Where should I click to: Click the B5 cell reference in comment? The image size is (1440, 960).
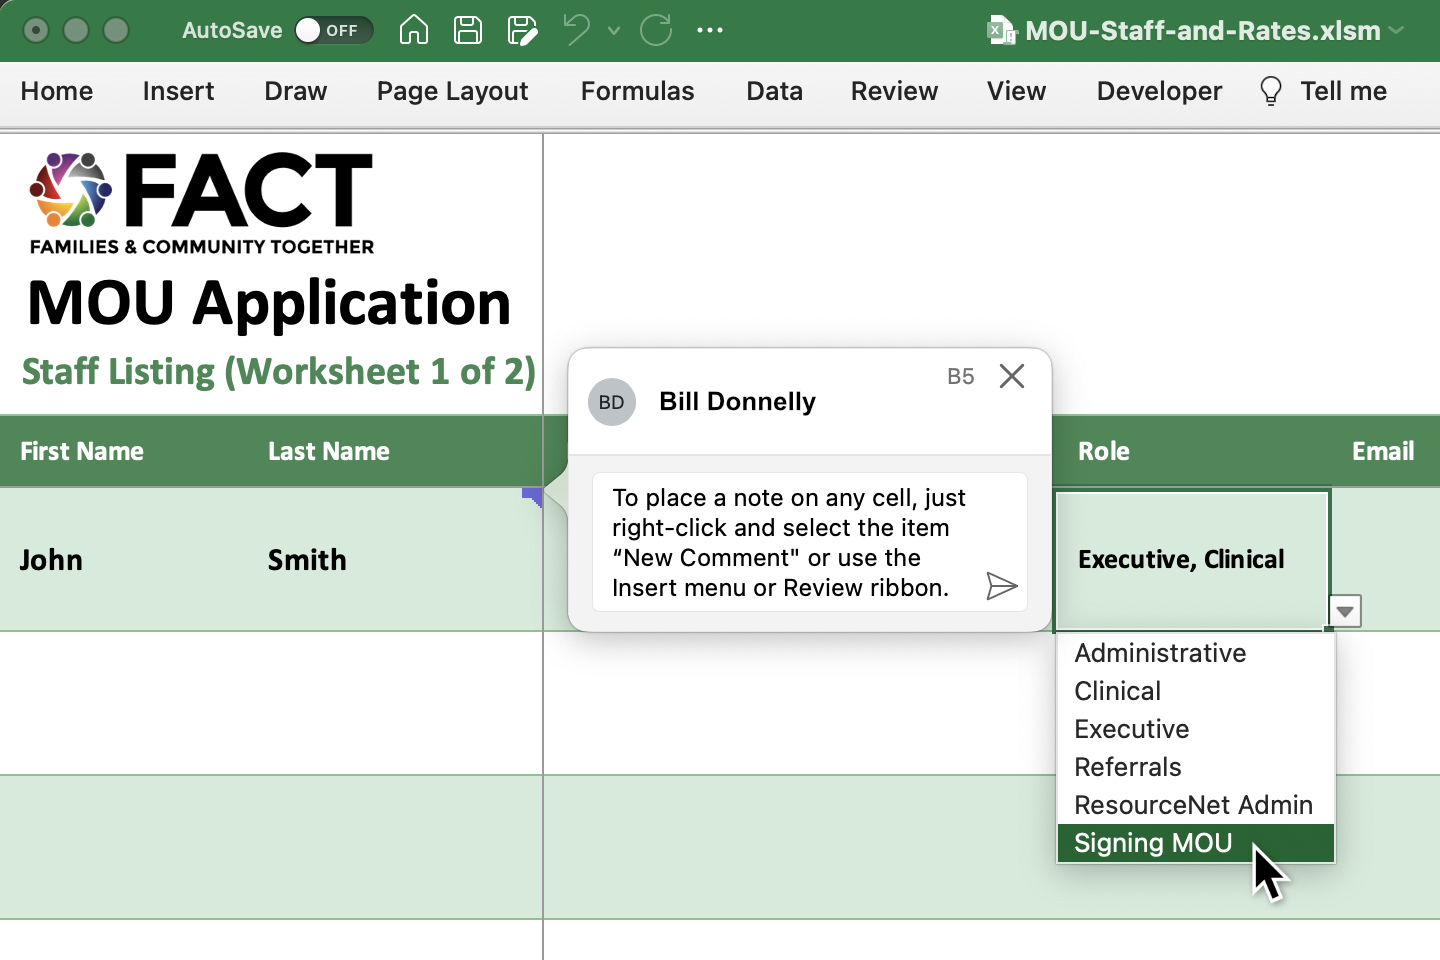[x=961, y=376]
